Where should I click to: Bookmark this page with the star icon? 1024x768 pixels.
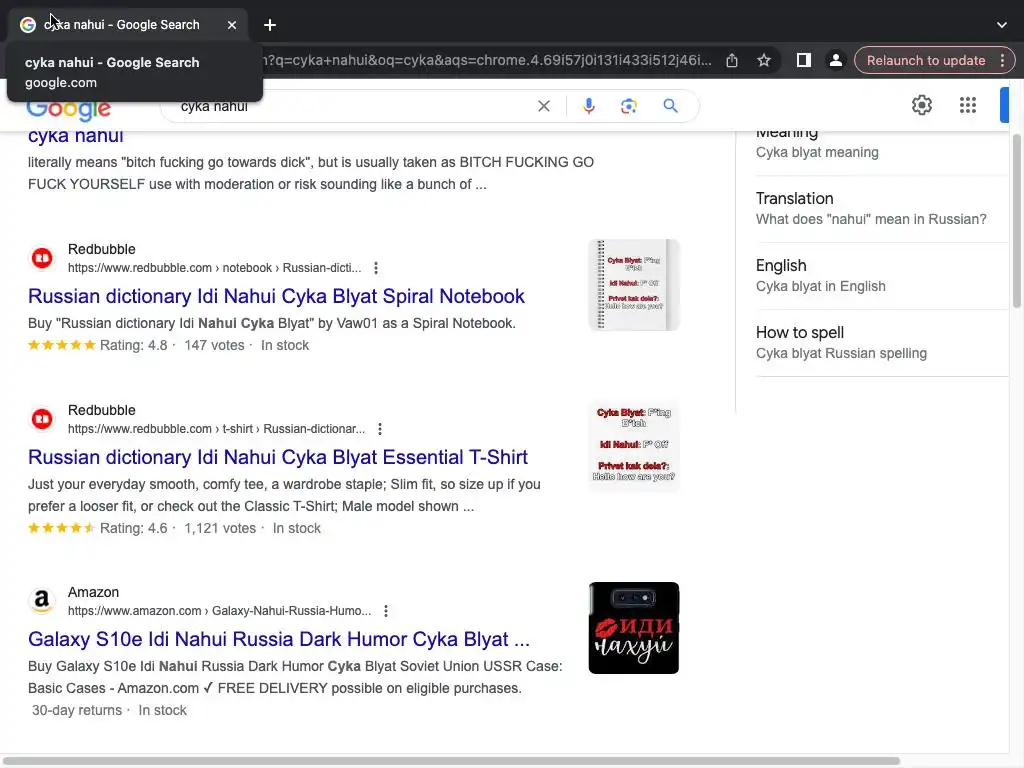[x=763, y=60]
